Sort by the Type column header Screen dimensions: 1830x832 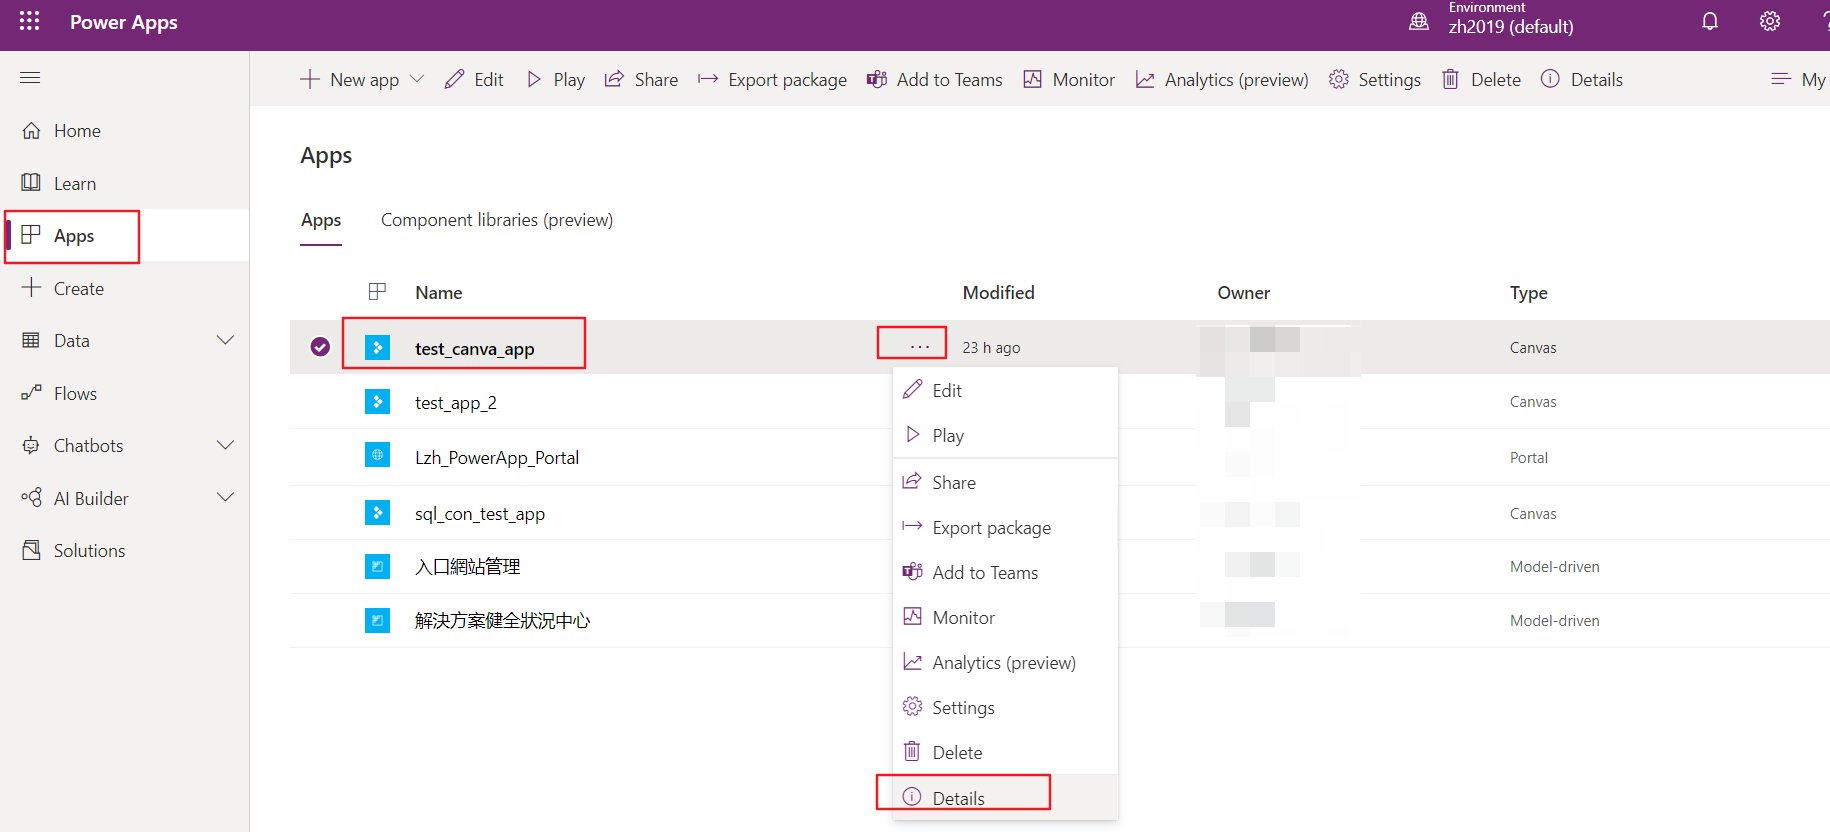click(x=1528, y=293)
